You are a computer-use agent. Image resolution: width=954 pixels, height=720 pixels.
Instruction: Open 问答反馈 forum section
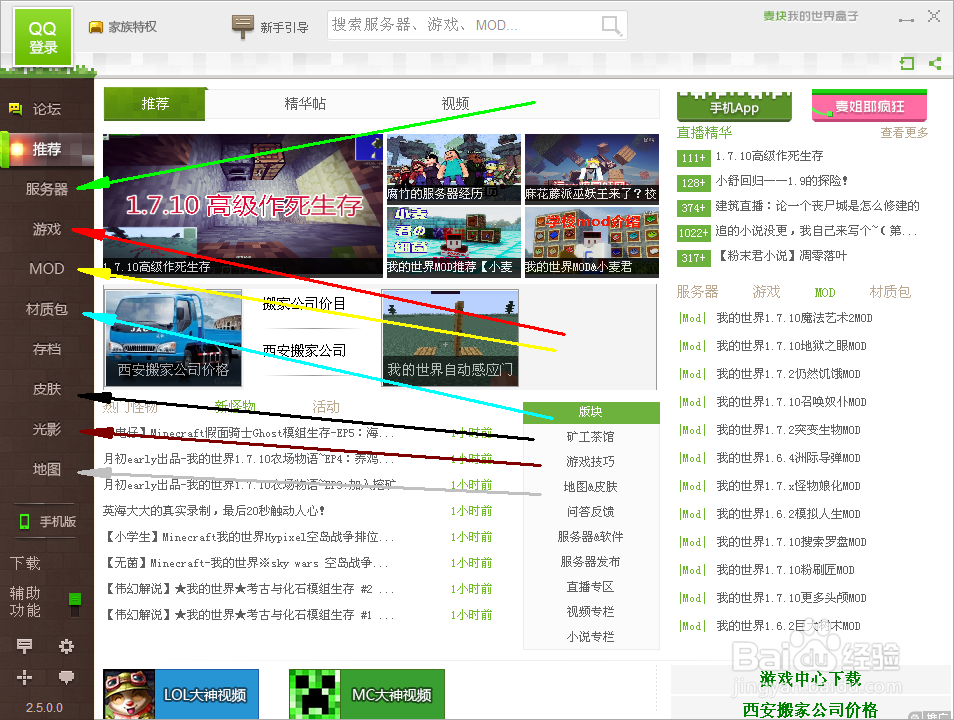(590, 512)
